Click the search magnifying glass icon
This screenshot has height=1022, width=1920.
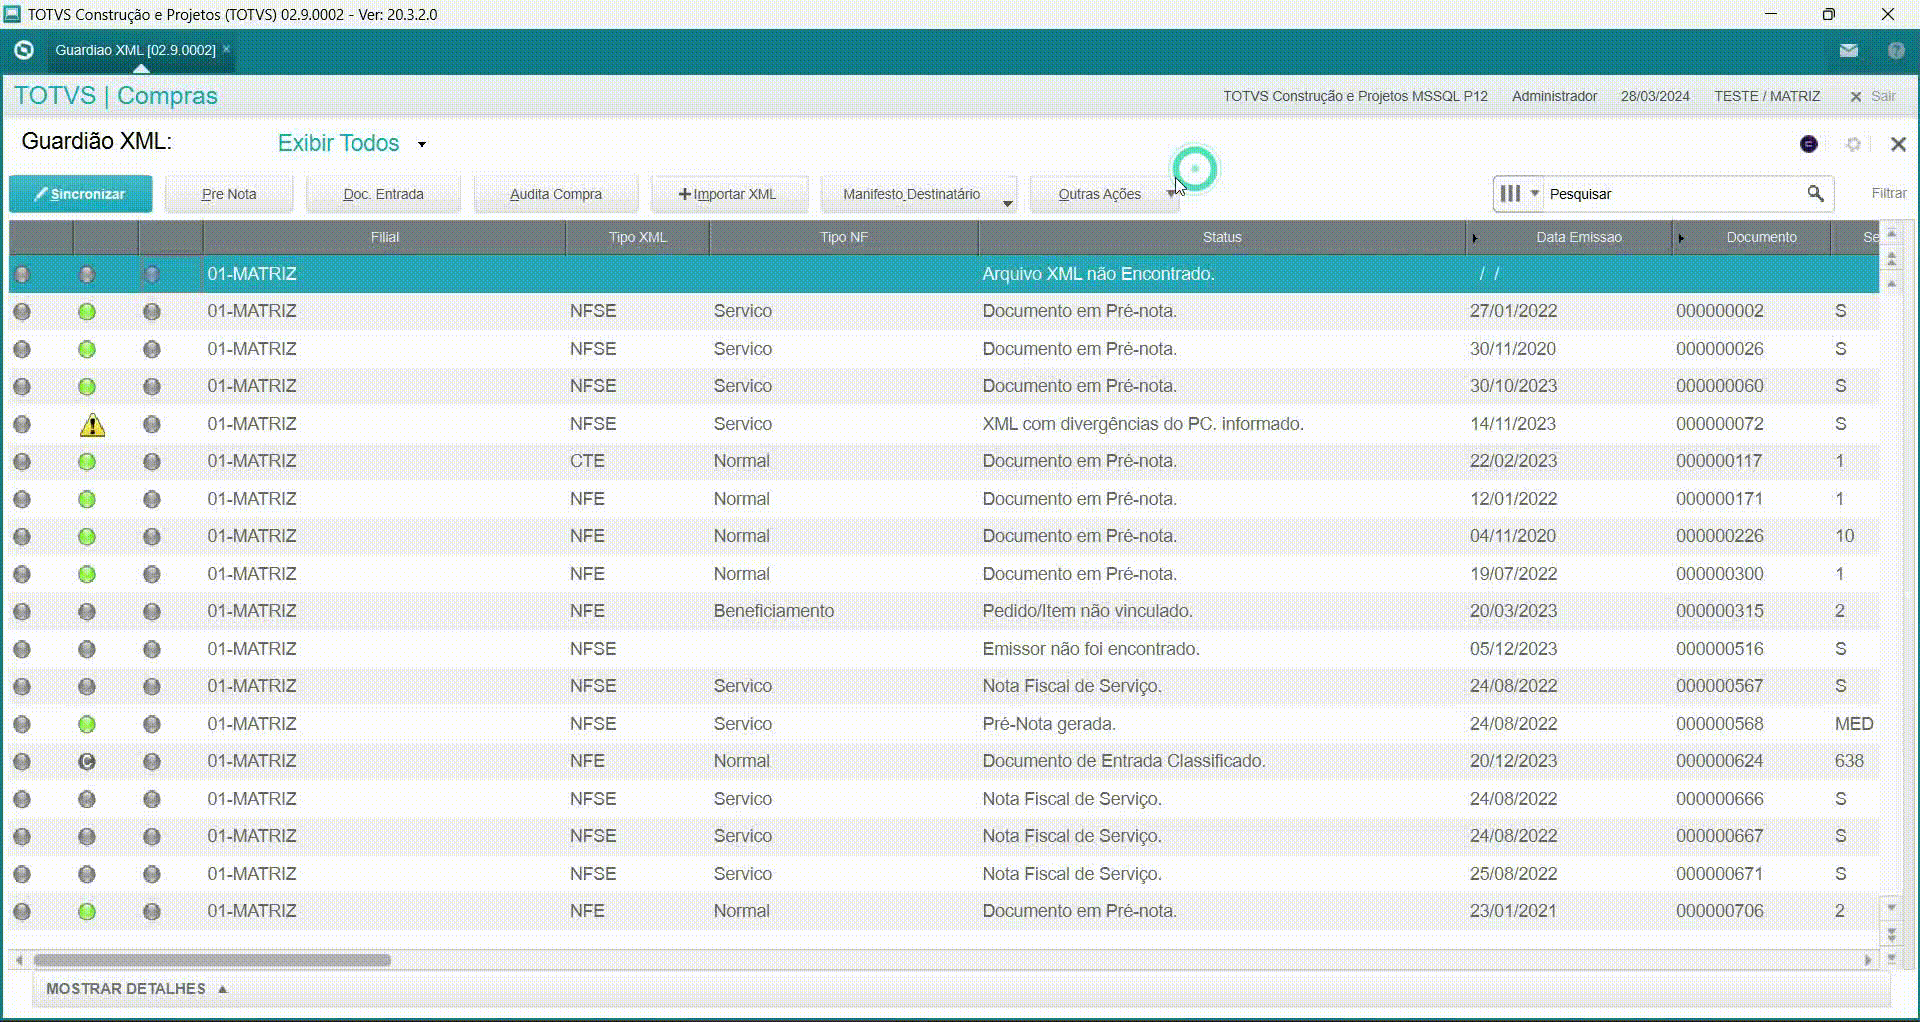click(1815, 194)
